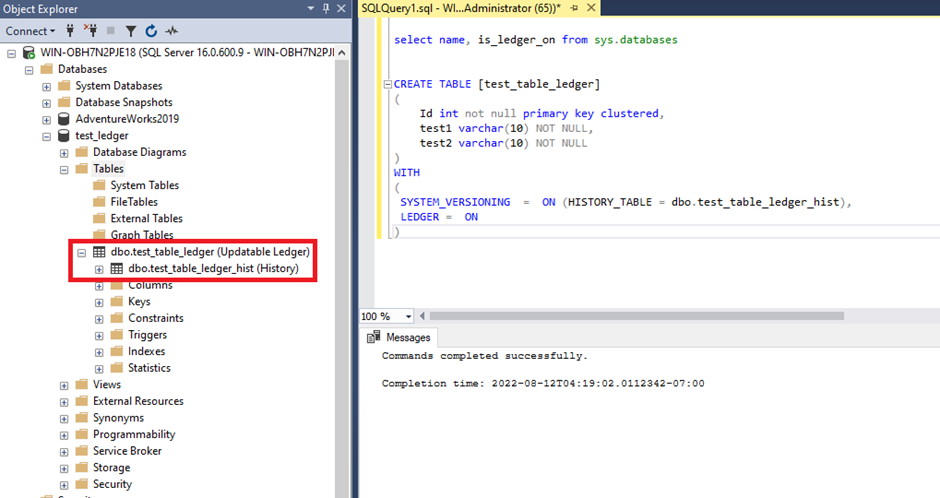The width and height of the screenshot is (940, 498).
Task: Click sys.databases in the select query
Action: coord(636,40)
